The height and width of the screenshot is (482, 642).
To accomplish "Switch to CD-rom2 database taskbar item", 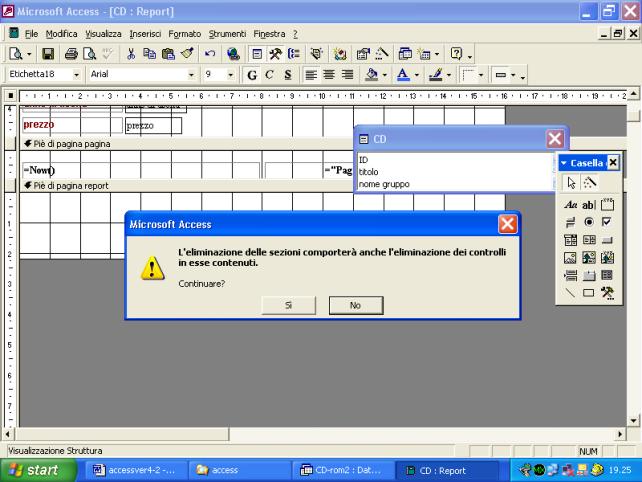I will (343, 470).
